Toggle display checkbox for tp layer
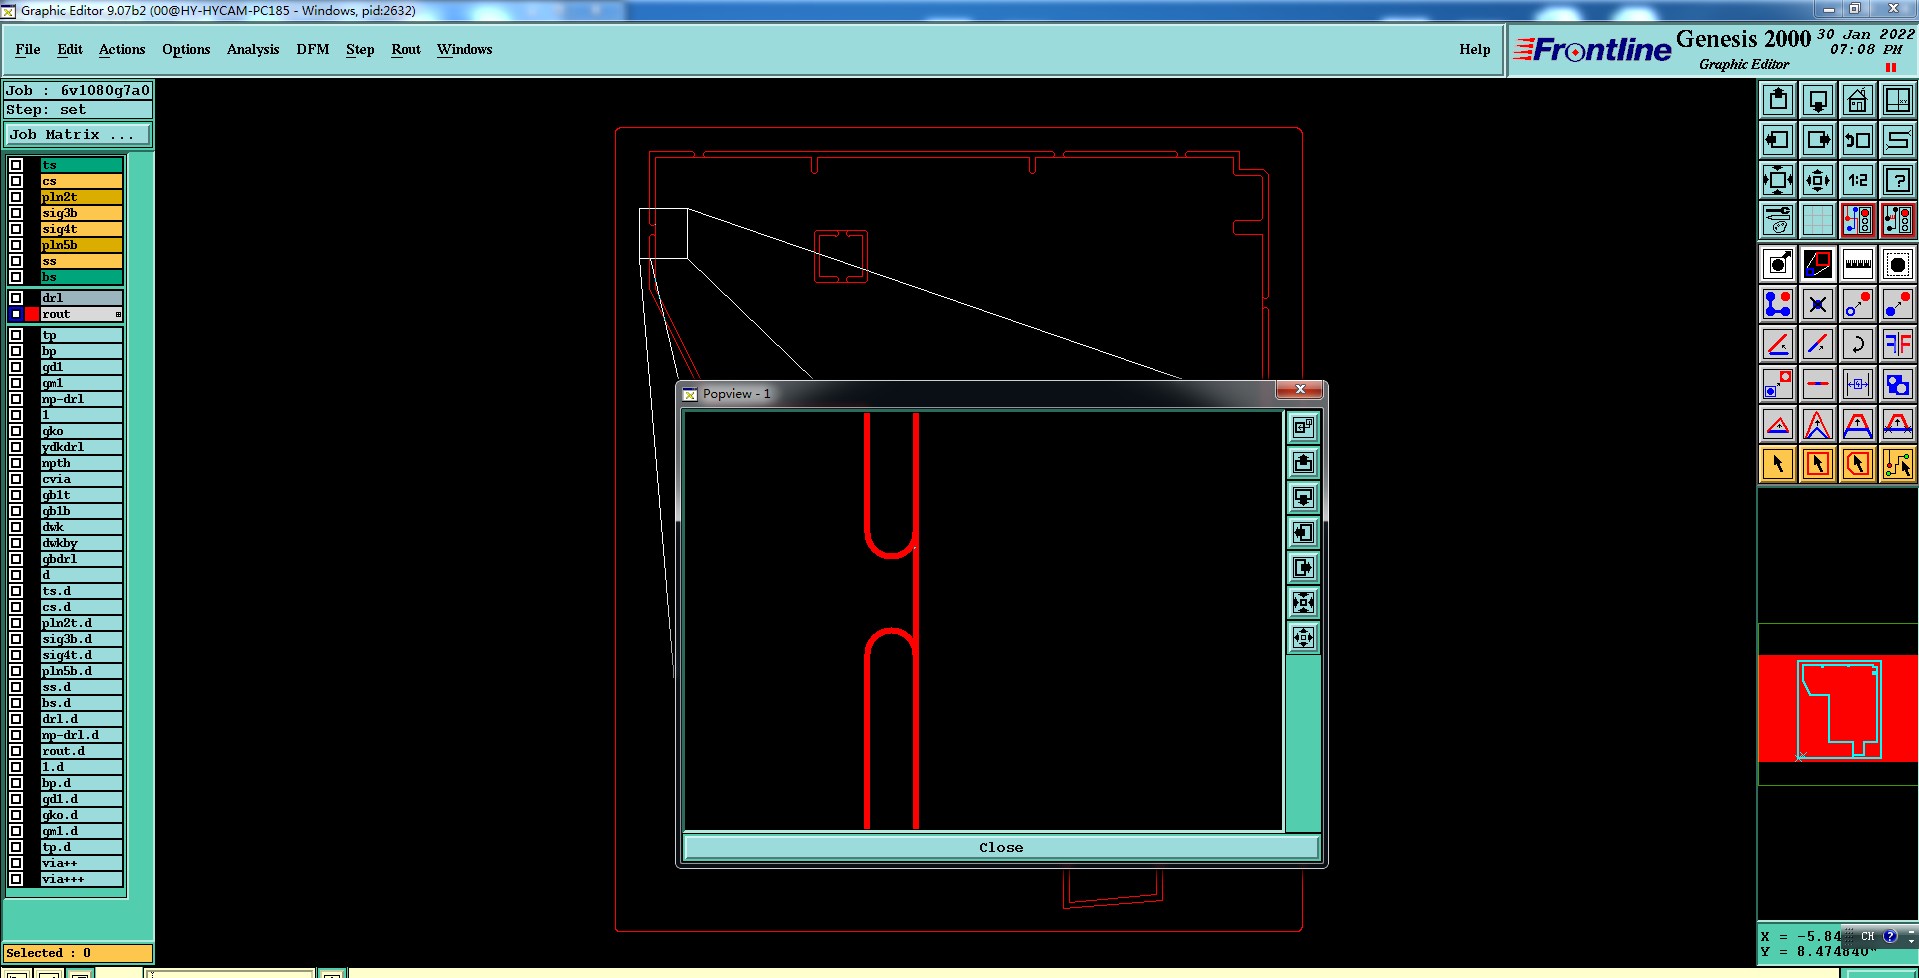The image size is (1919, 978). (16, 335)
